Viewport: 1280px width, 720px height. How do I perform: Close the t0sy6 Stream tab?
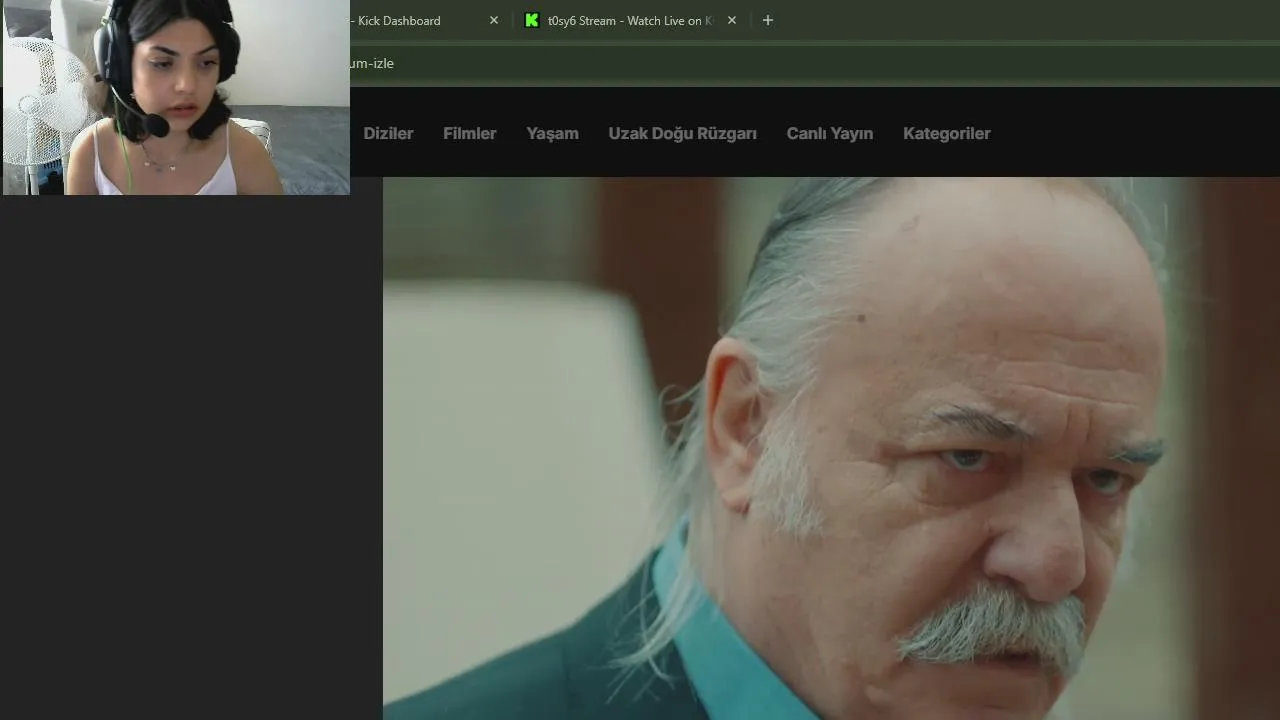tap(732, 20)
